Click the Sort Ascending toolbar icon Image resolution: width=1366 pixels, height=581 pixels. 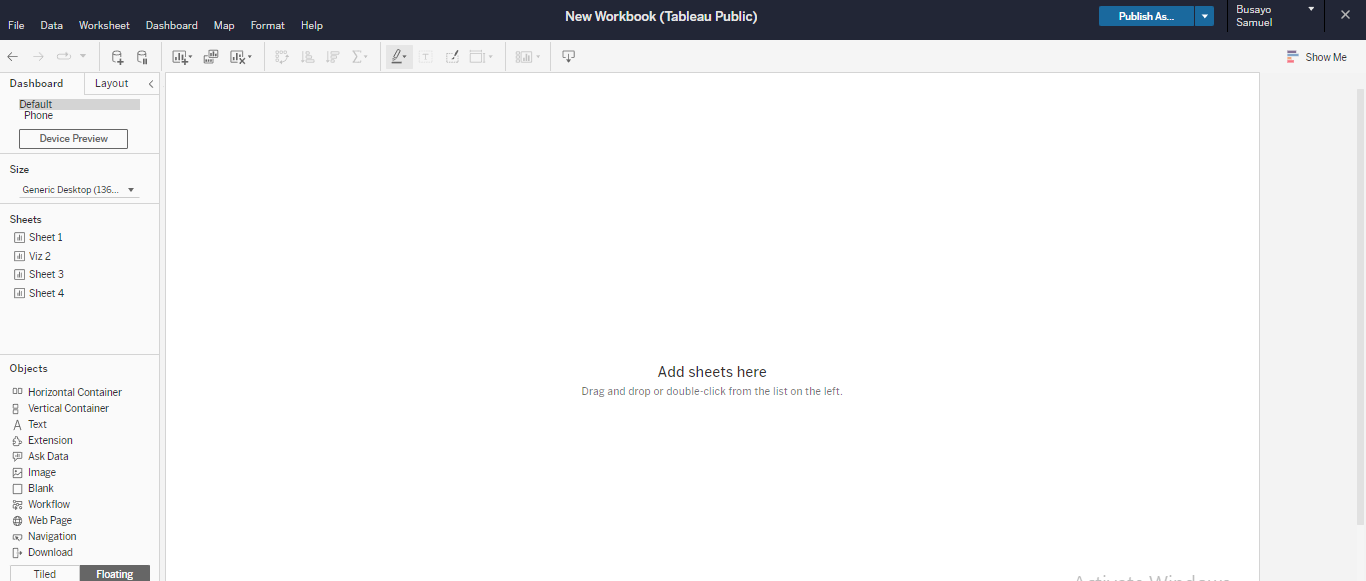(x=308, y=57)
